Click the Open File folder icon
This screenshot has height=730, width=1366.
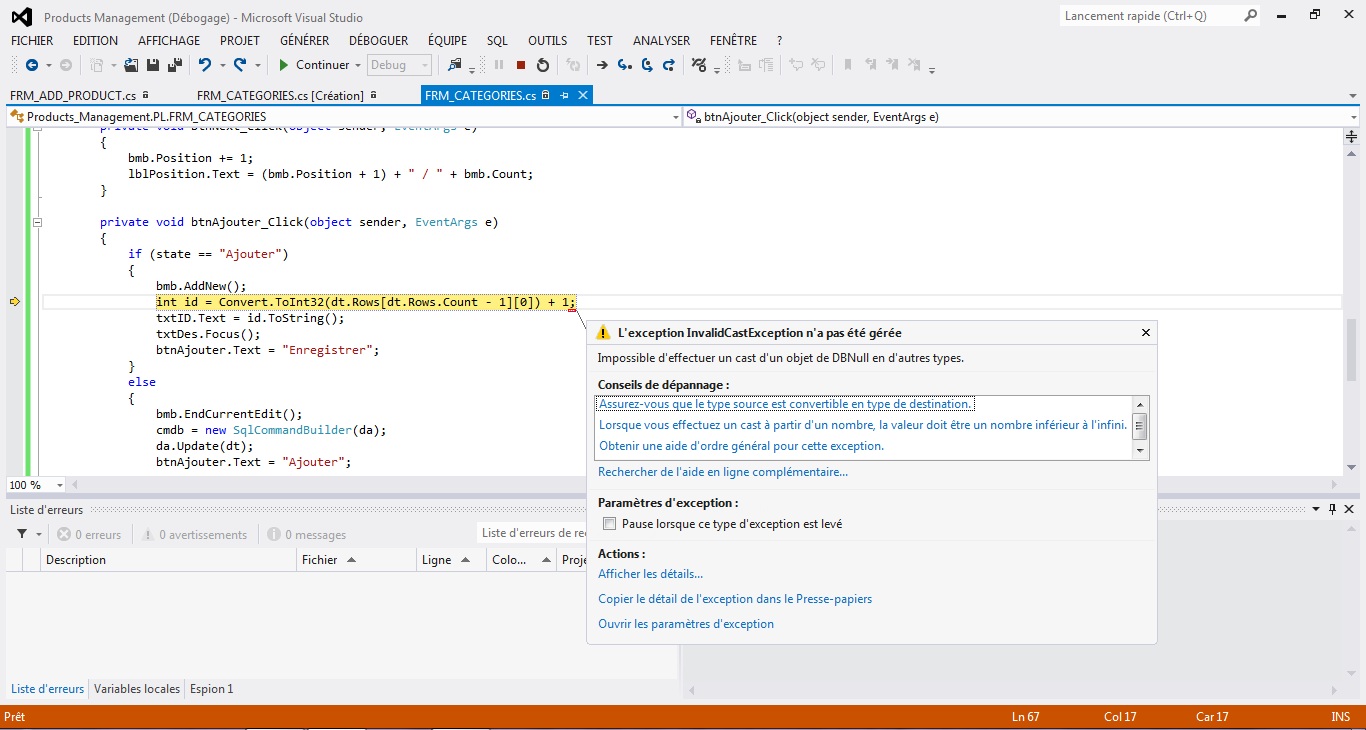click(131, 65)
